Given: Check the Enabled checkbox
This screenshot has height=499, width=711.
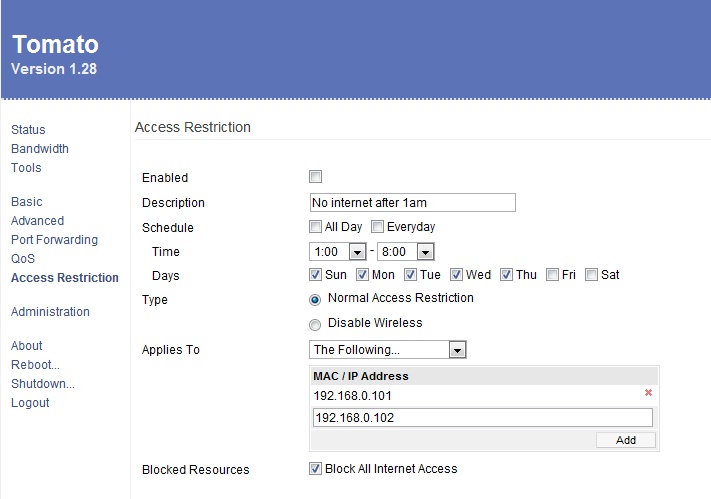Looking at the screenshot, I should coord(316,177).
